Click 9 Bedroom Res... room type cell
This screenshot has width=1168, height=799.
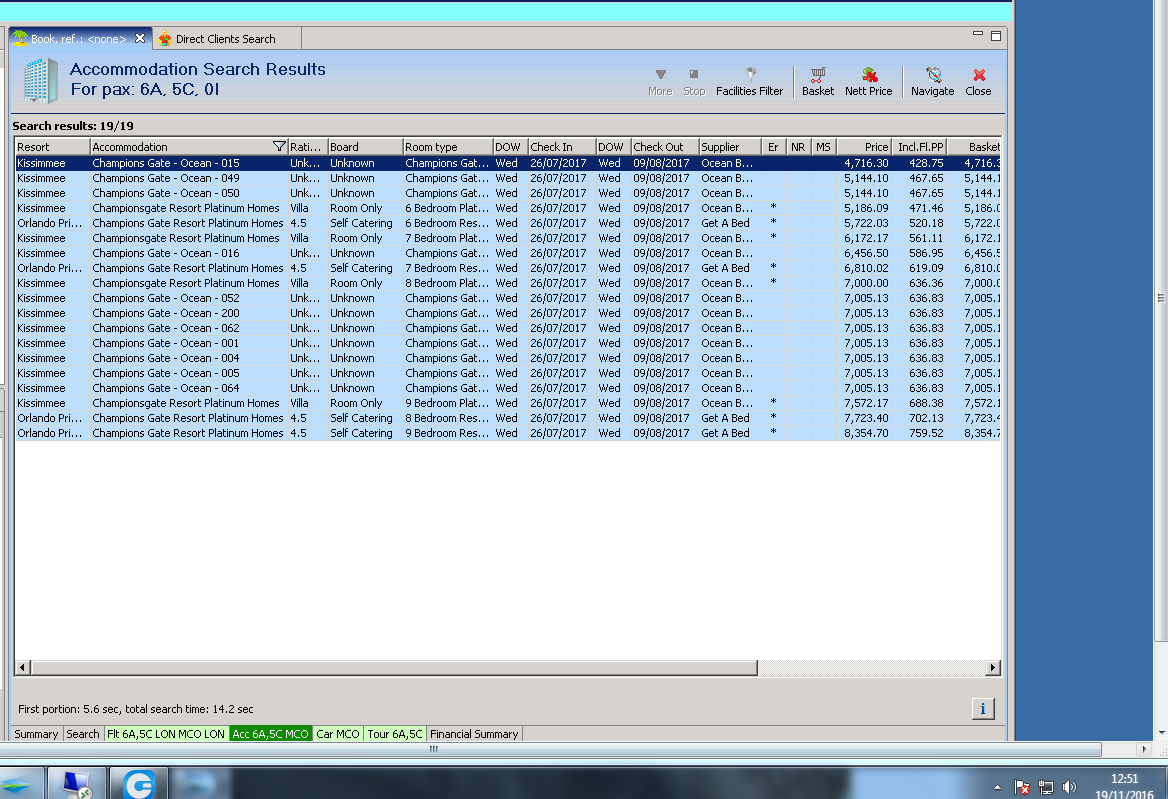pyautogui.click(x=447, y=433)
